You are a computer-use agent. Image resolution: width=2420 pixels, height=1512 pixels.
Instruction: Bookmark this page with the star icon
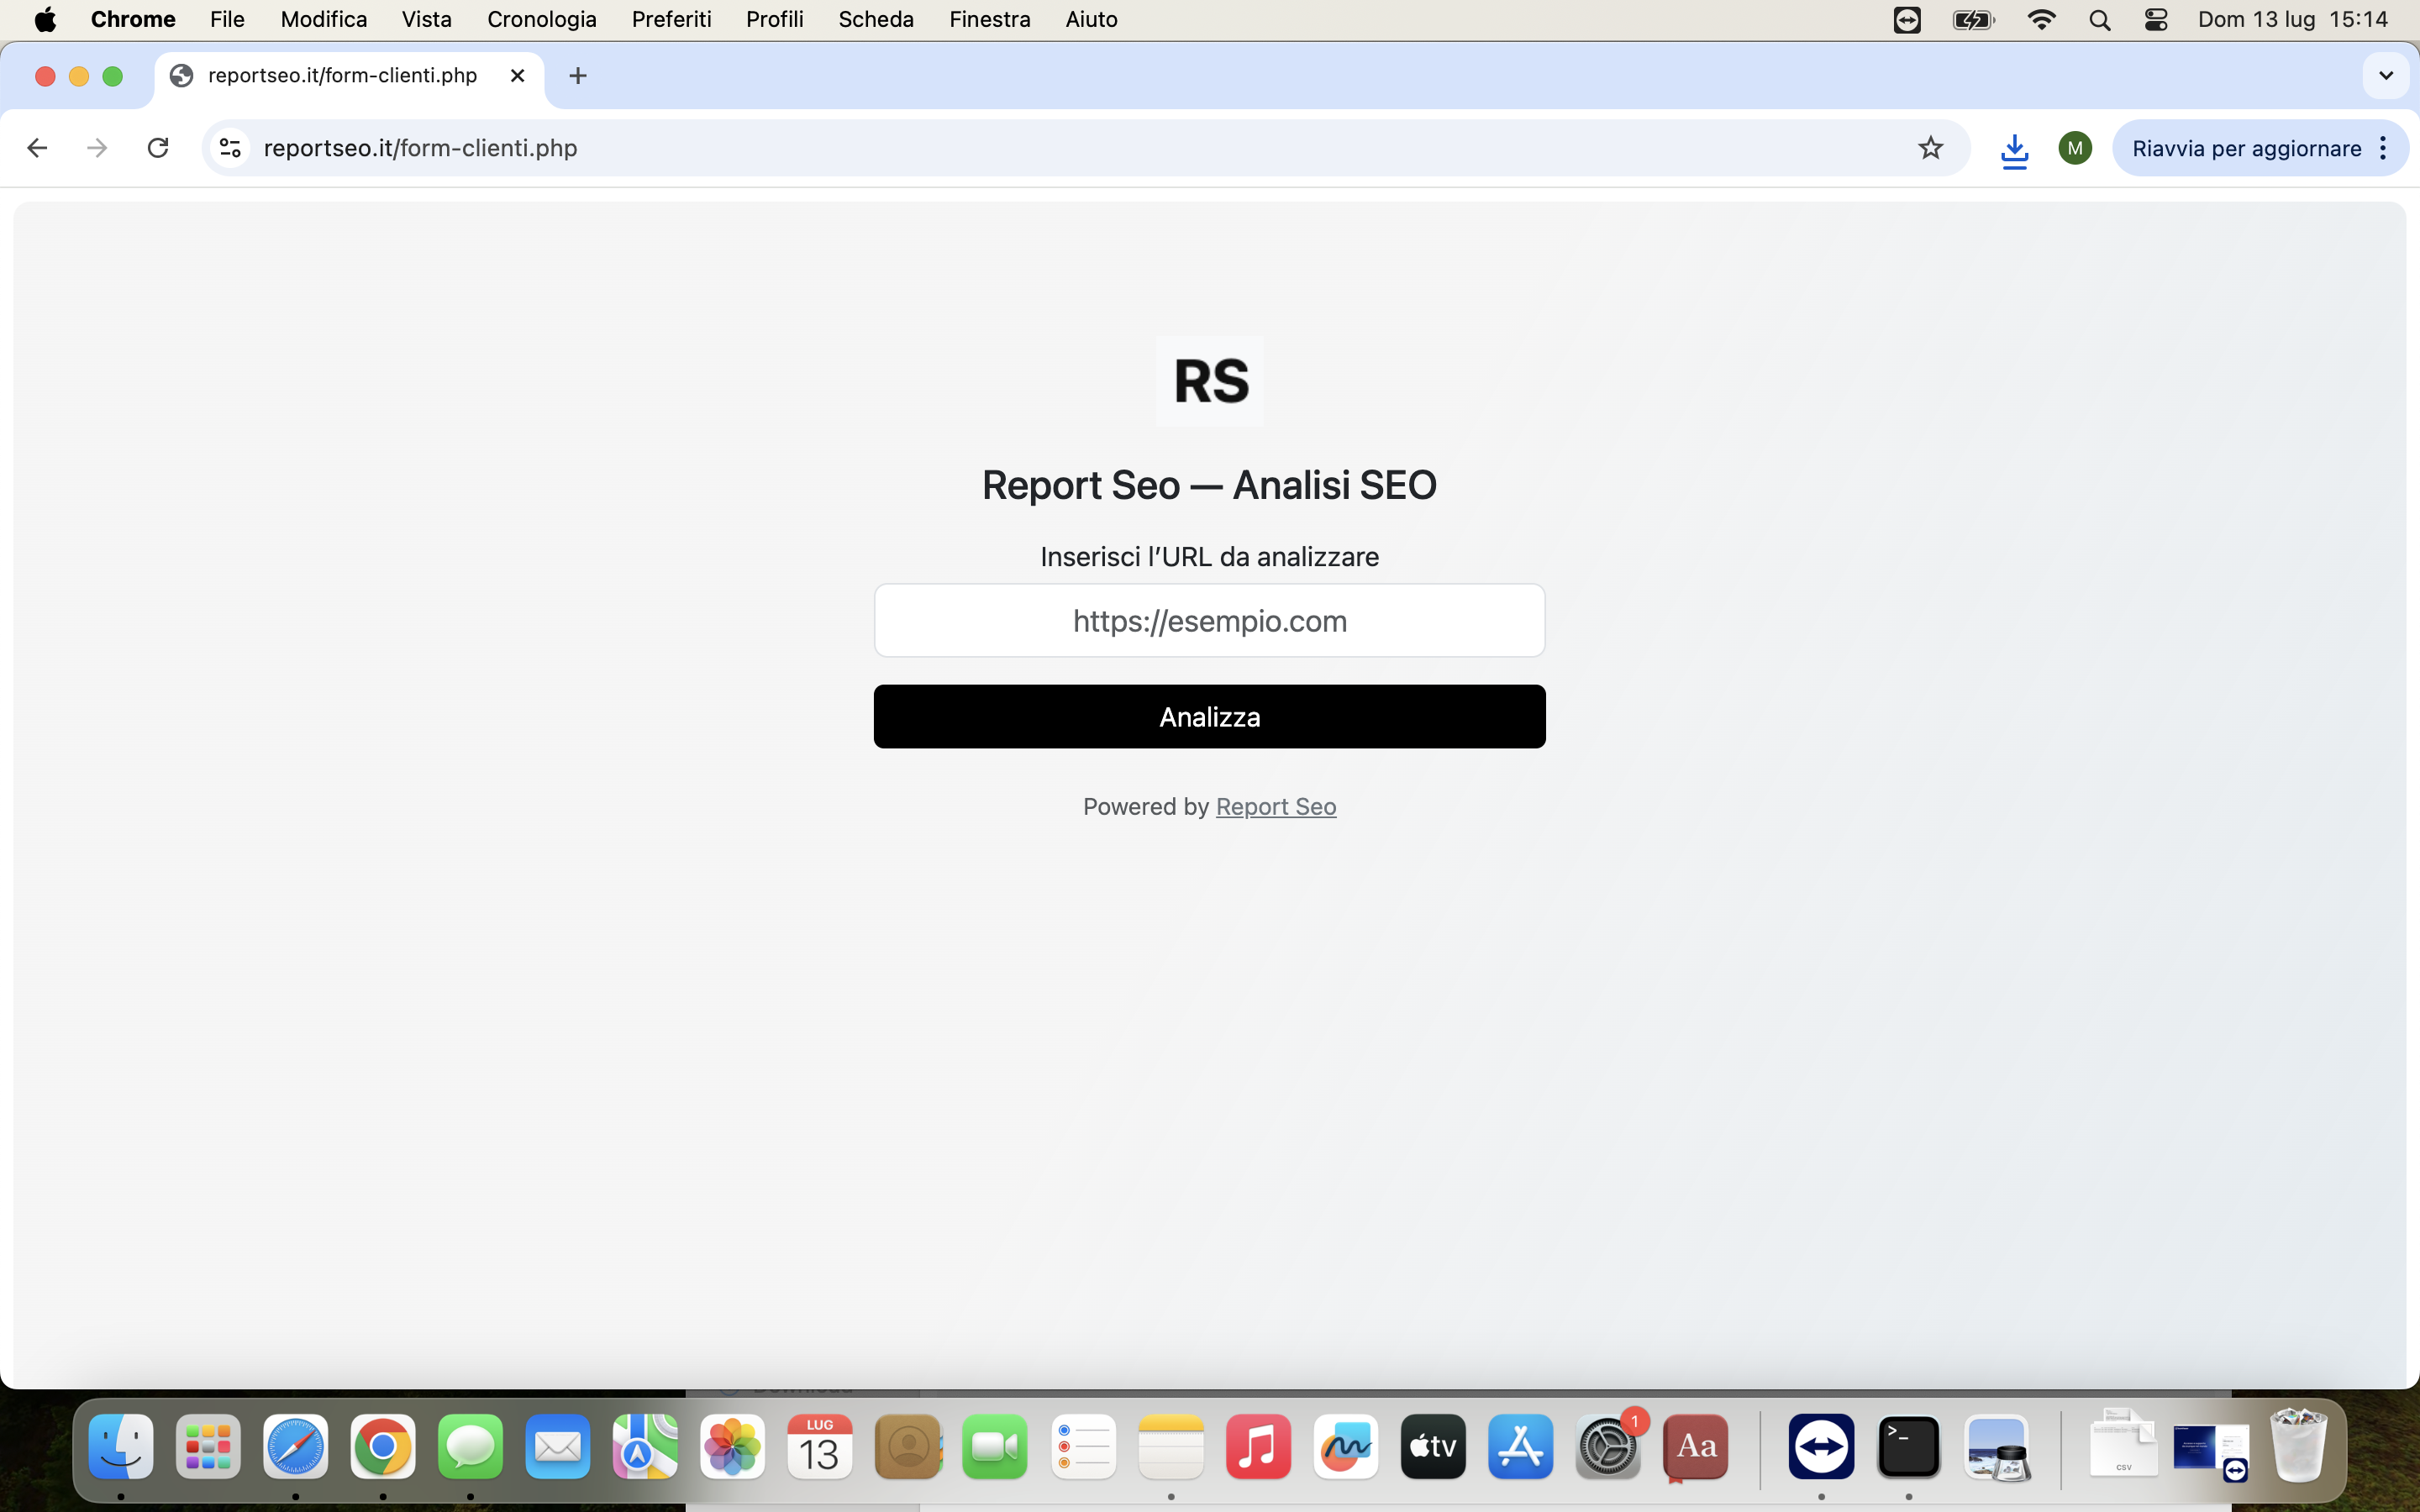(x=1930, y=148)
